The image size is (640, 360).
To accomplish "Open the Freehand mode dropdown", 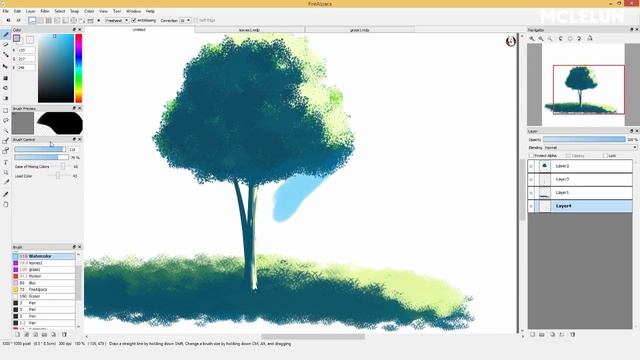I will pos(117,20).
